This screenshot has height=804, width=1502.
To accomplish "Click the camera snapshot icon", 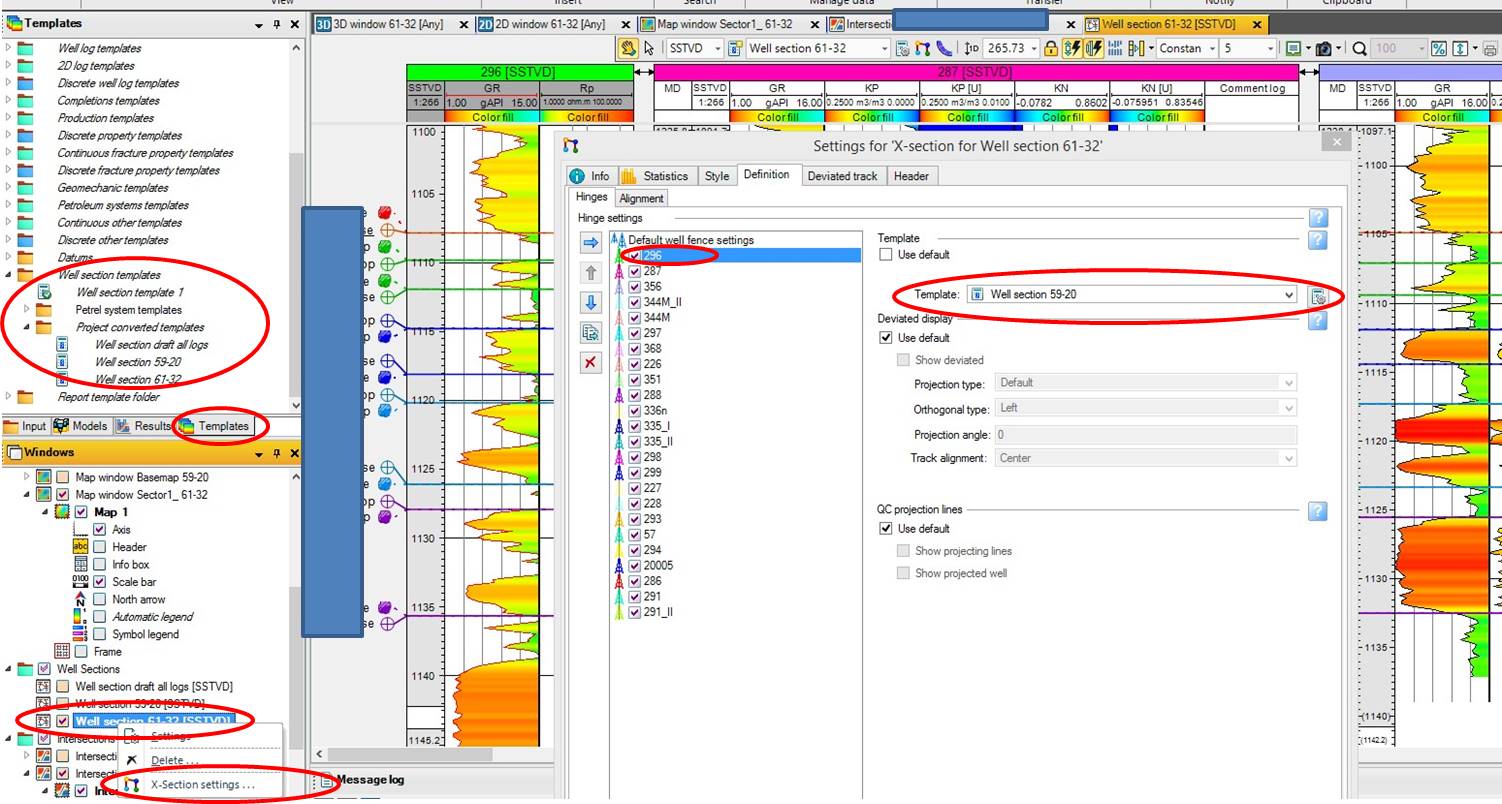I will (1323, 48).
